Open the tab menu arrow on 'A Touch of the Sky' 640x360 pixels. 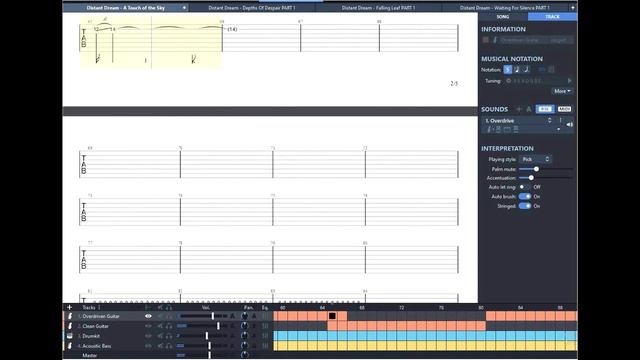(x=184, y=8)
